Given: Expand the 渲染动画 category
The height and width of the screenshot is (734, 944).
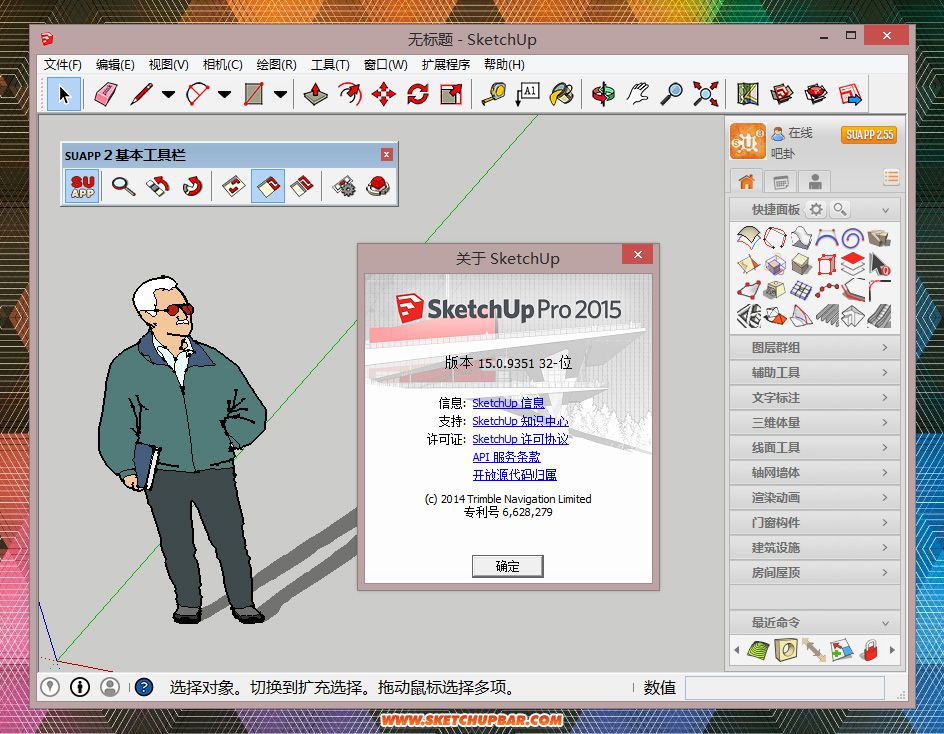Looking at the screenshot, I should click(x=815, y=497).
